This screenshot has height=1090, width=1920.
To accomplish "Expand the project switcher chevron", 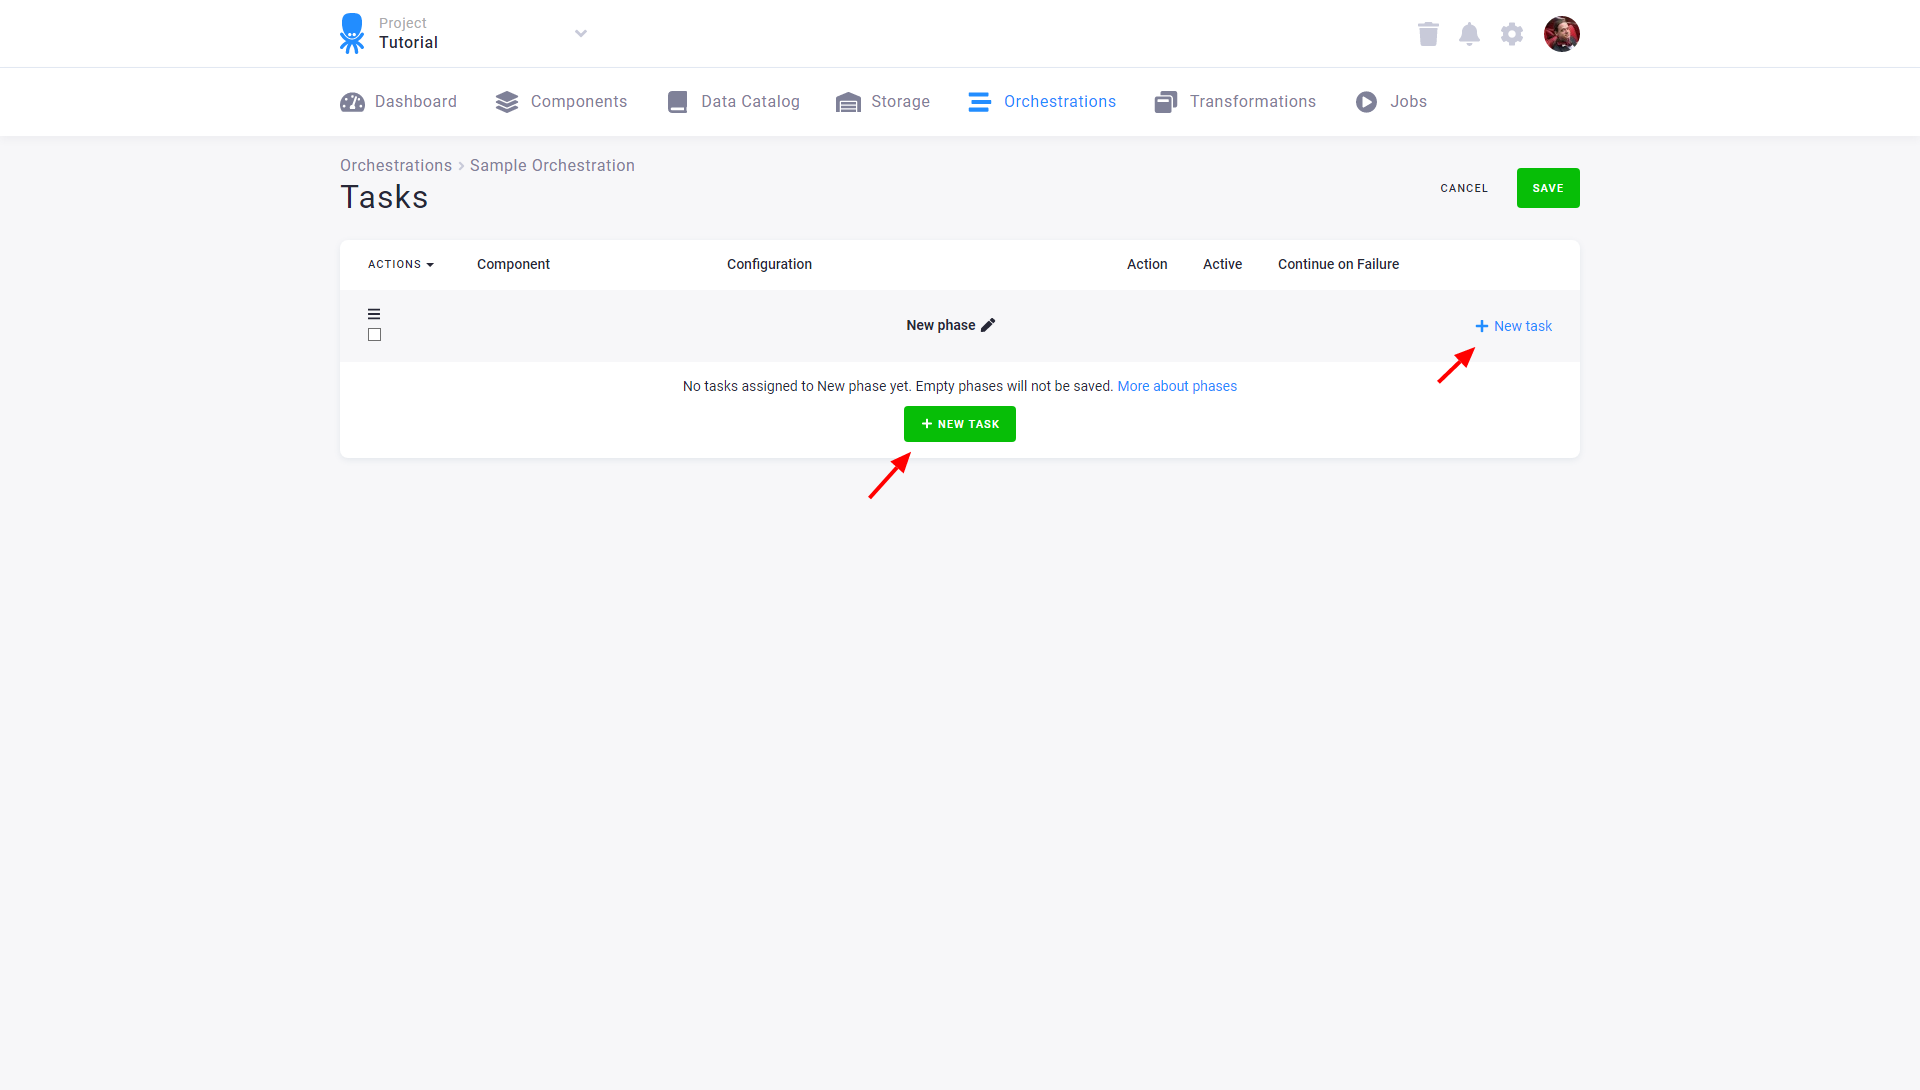I will (x=581, y=33).
